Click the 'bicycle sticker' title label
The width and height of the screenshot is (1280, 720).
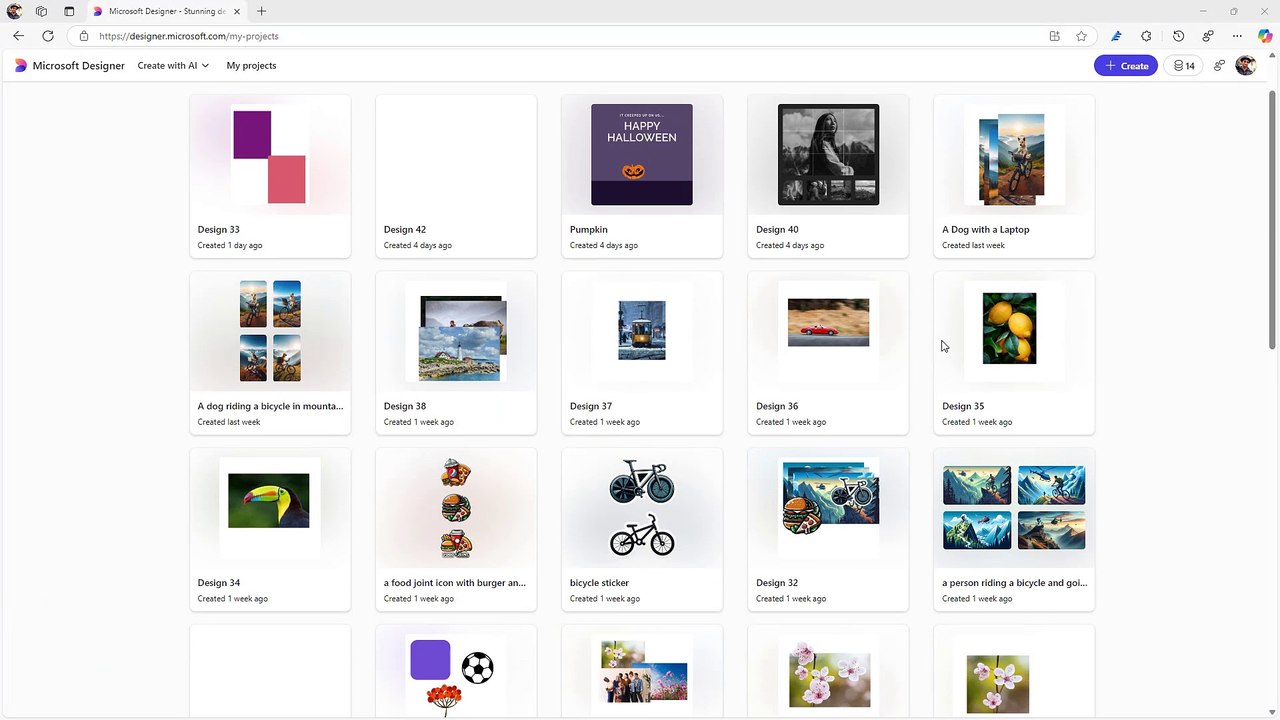(599, 583)
